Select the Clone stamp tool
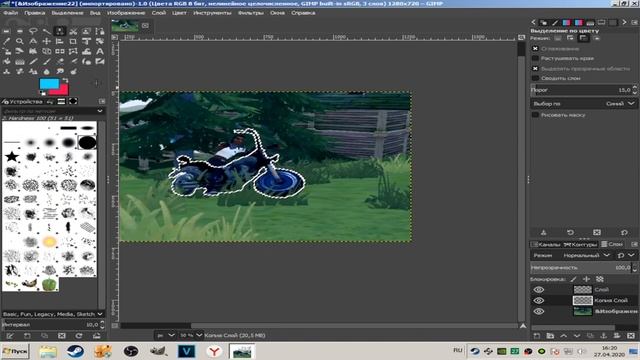Image resolution: width=640 pixels, height=360 pixels. pos(7,72)
